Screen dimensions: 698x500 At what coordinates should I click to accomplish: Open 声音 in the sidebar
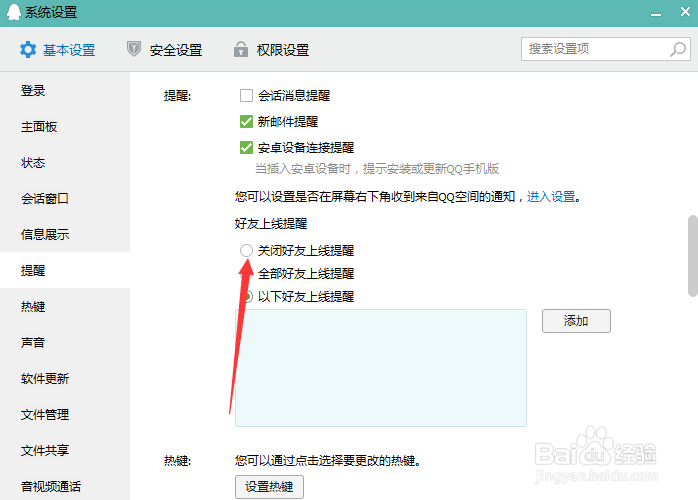[x=65, y=342]
